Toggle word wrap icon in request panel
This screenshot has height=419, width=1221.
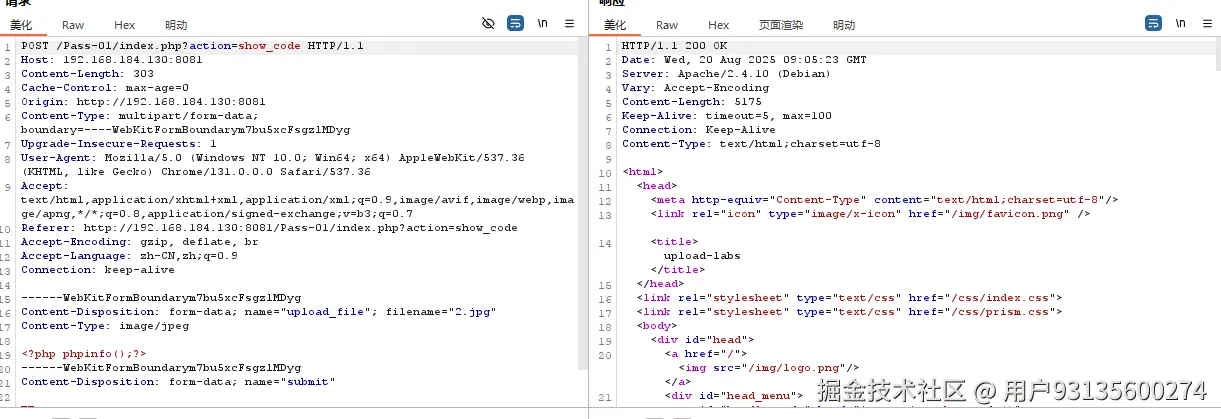515,23
